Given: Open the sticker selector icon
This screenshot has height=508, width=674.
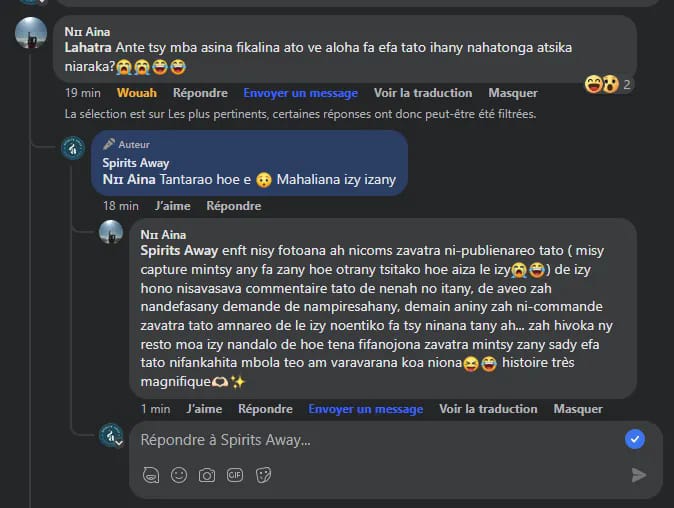Looking at the screenshot, I should [263, 475].
